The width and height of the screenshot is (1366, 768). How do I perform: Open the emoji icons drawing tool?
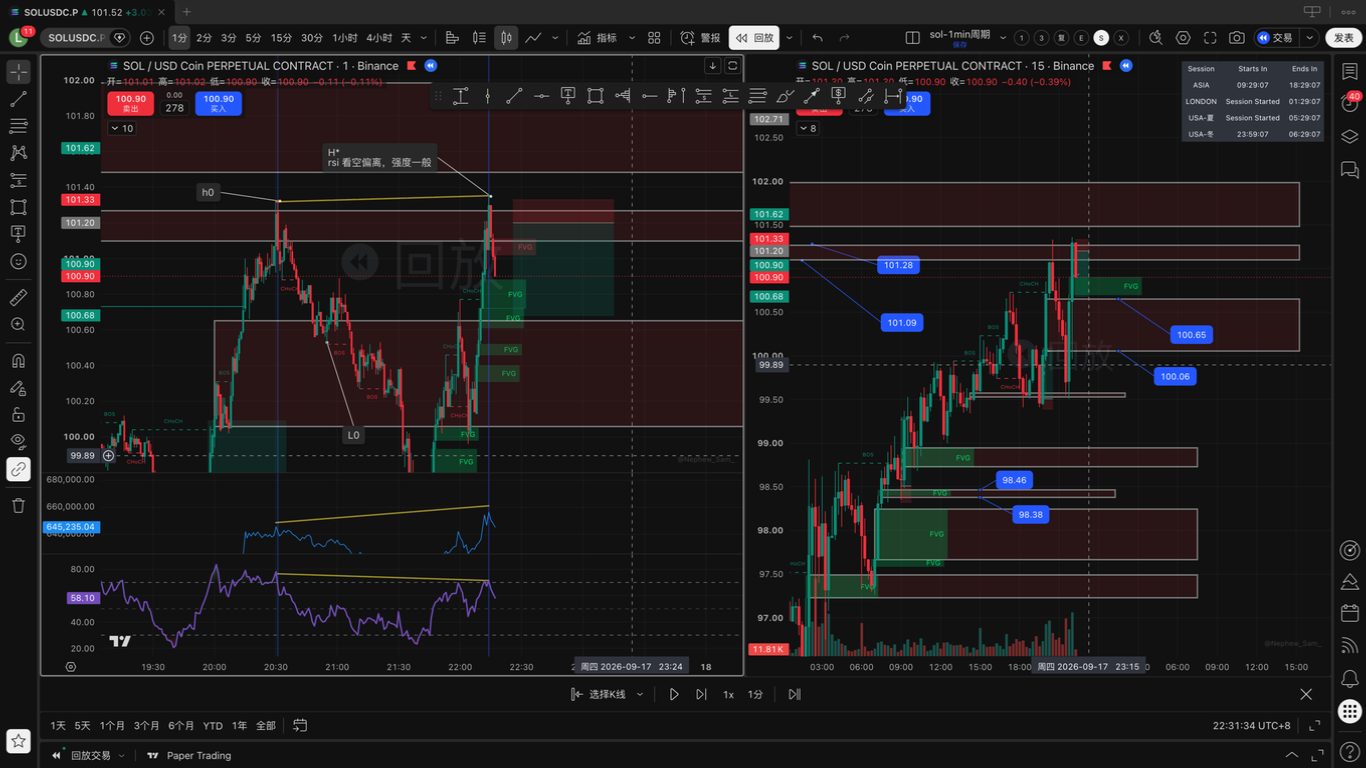18,261
